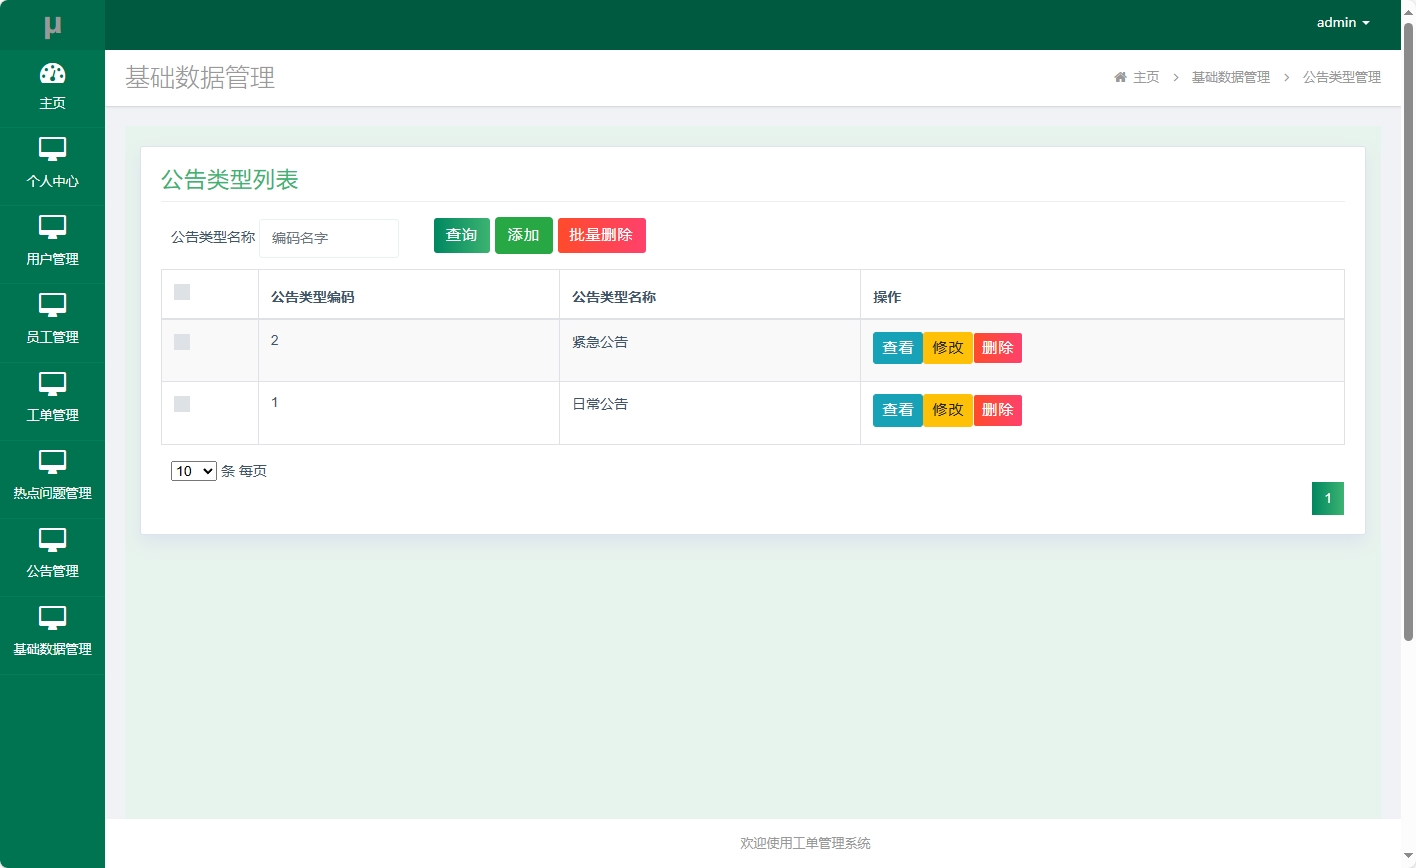
Task: Click the home icon in the breadcrumb bar
Action: pos(1119,77)
